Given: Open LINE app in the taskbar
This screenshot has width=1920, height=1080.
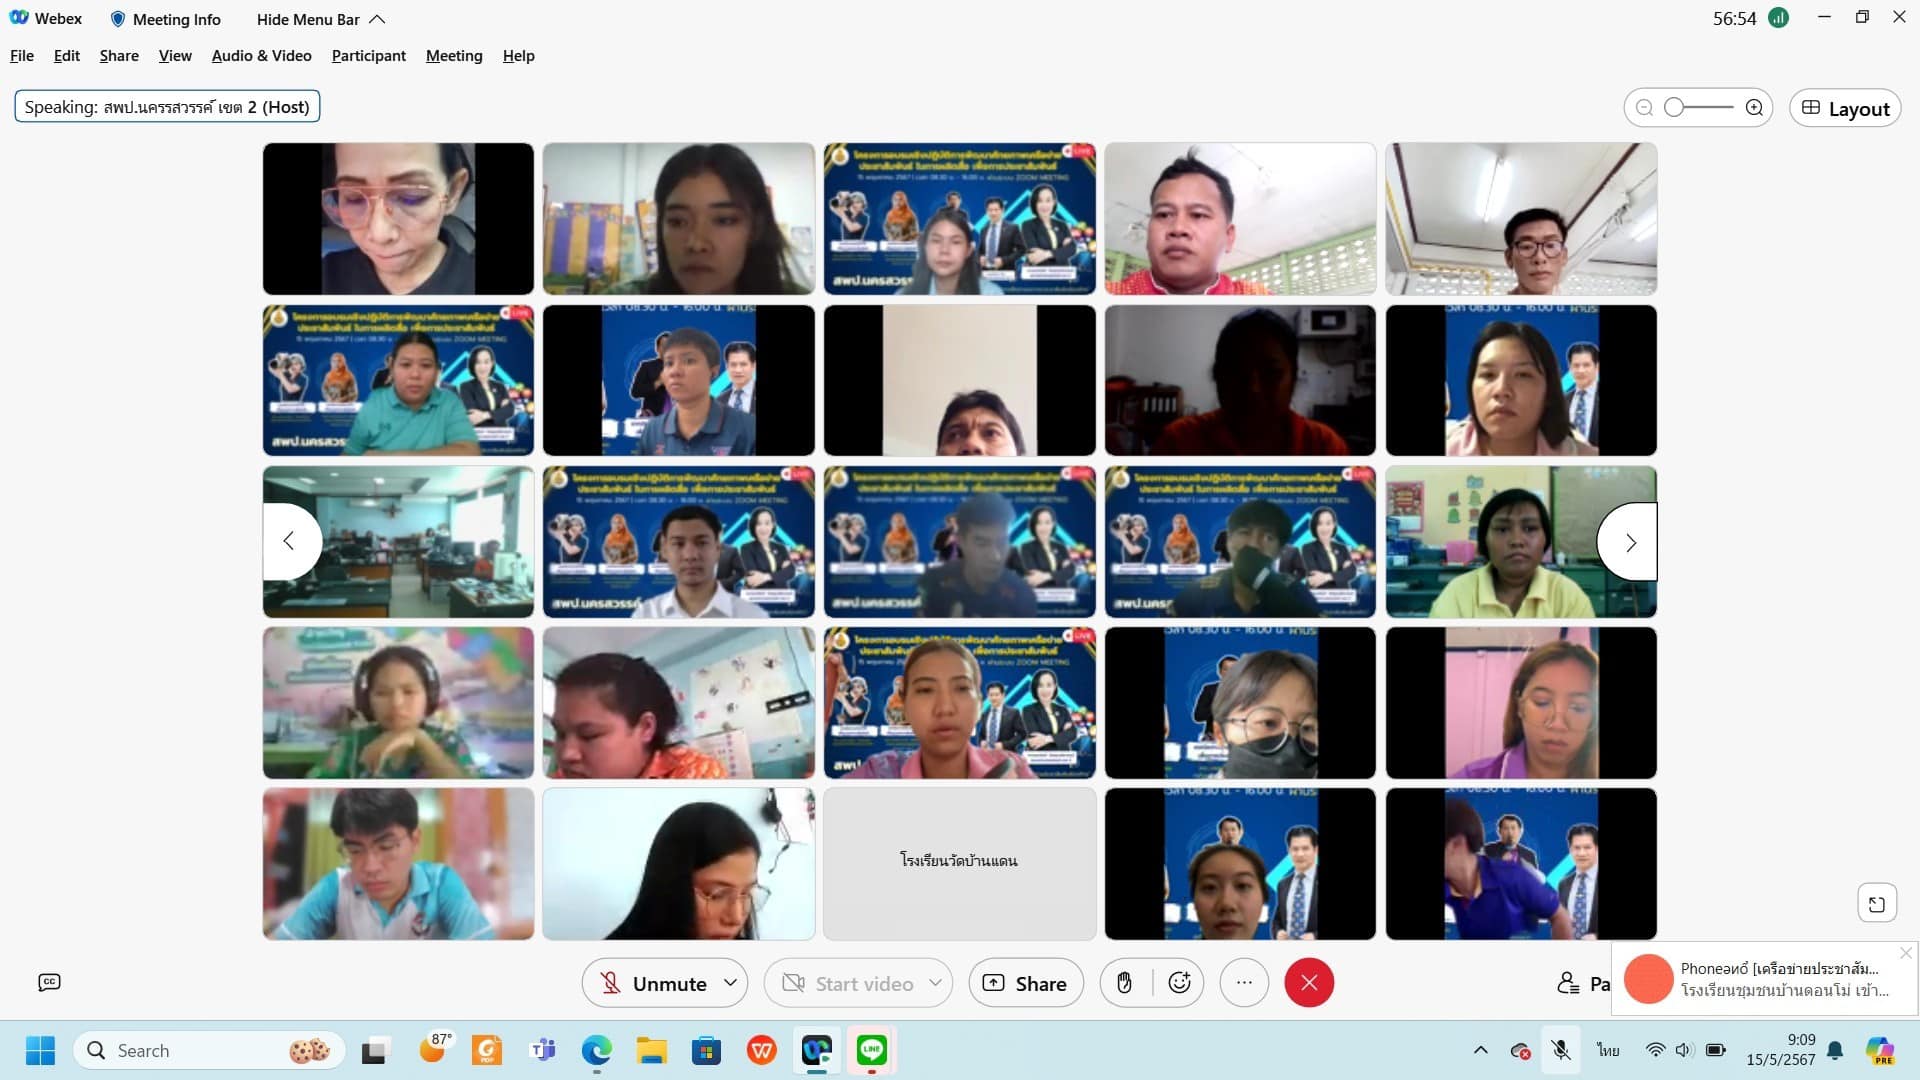Looking at the screenshot, I should [x=871, y=1050].
